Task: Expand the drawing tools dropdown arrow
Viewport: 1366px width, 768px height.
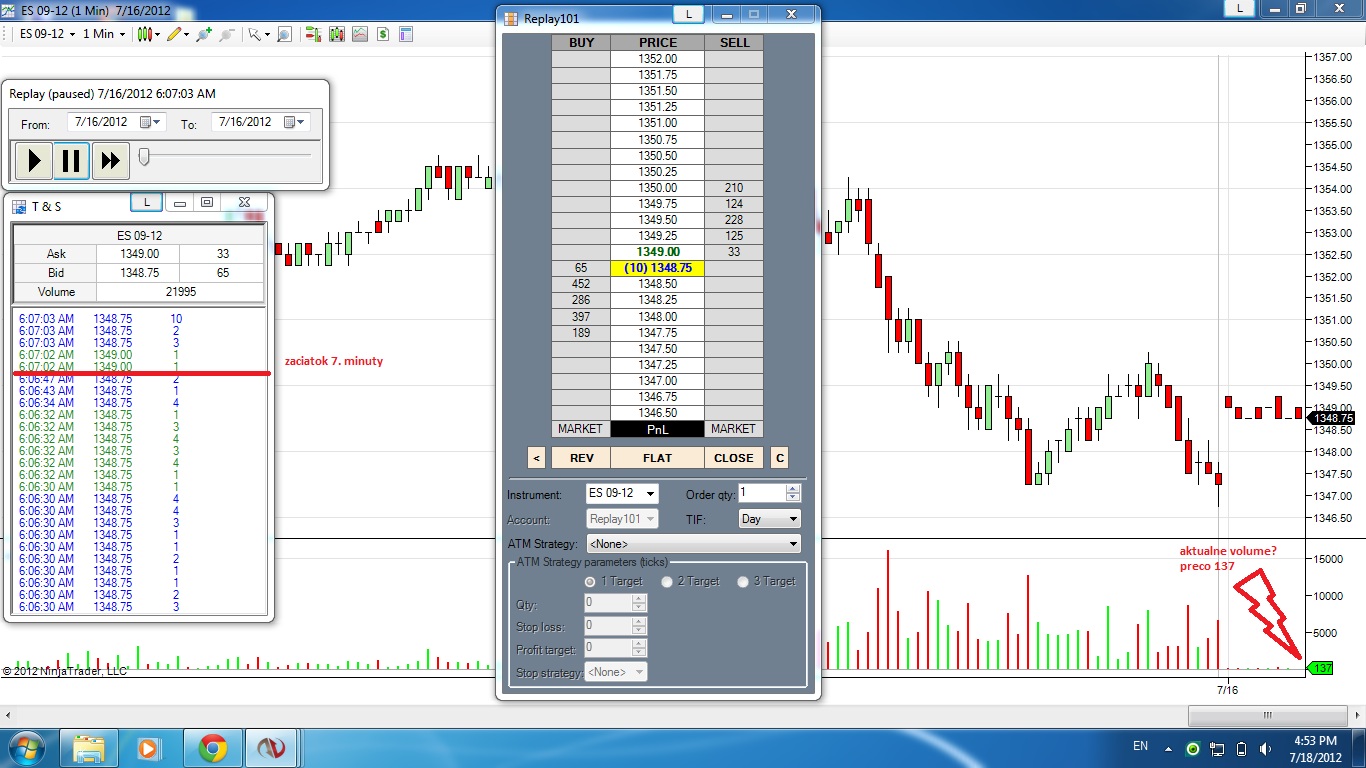Action: (x=188, y=34)
